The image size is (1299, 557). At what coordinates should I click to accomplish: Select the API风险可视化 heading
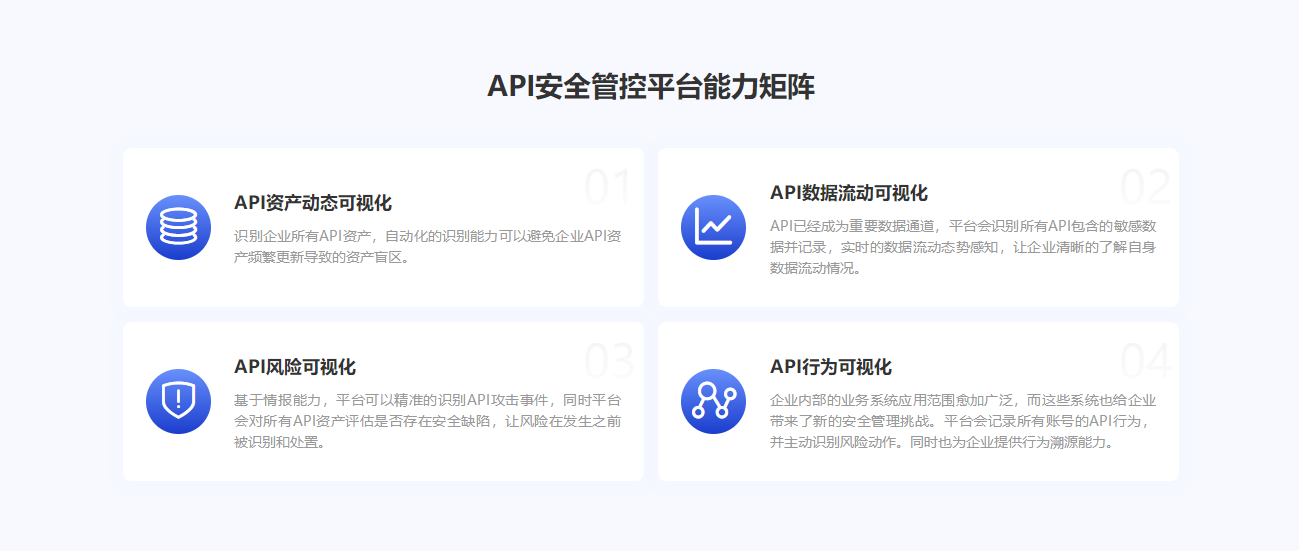[294, 367]
